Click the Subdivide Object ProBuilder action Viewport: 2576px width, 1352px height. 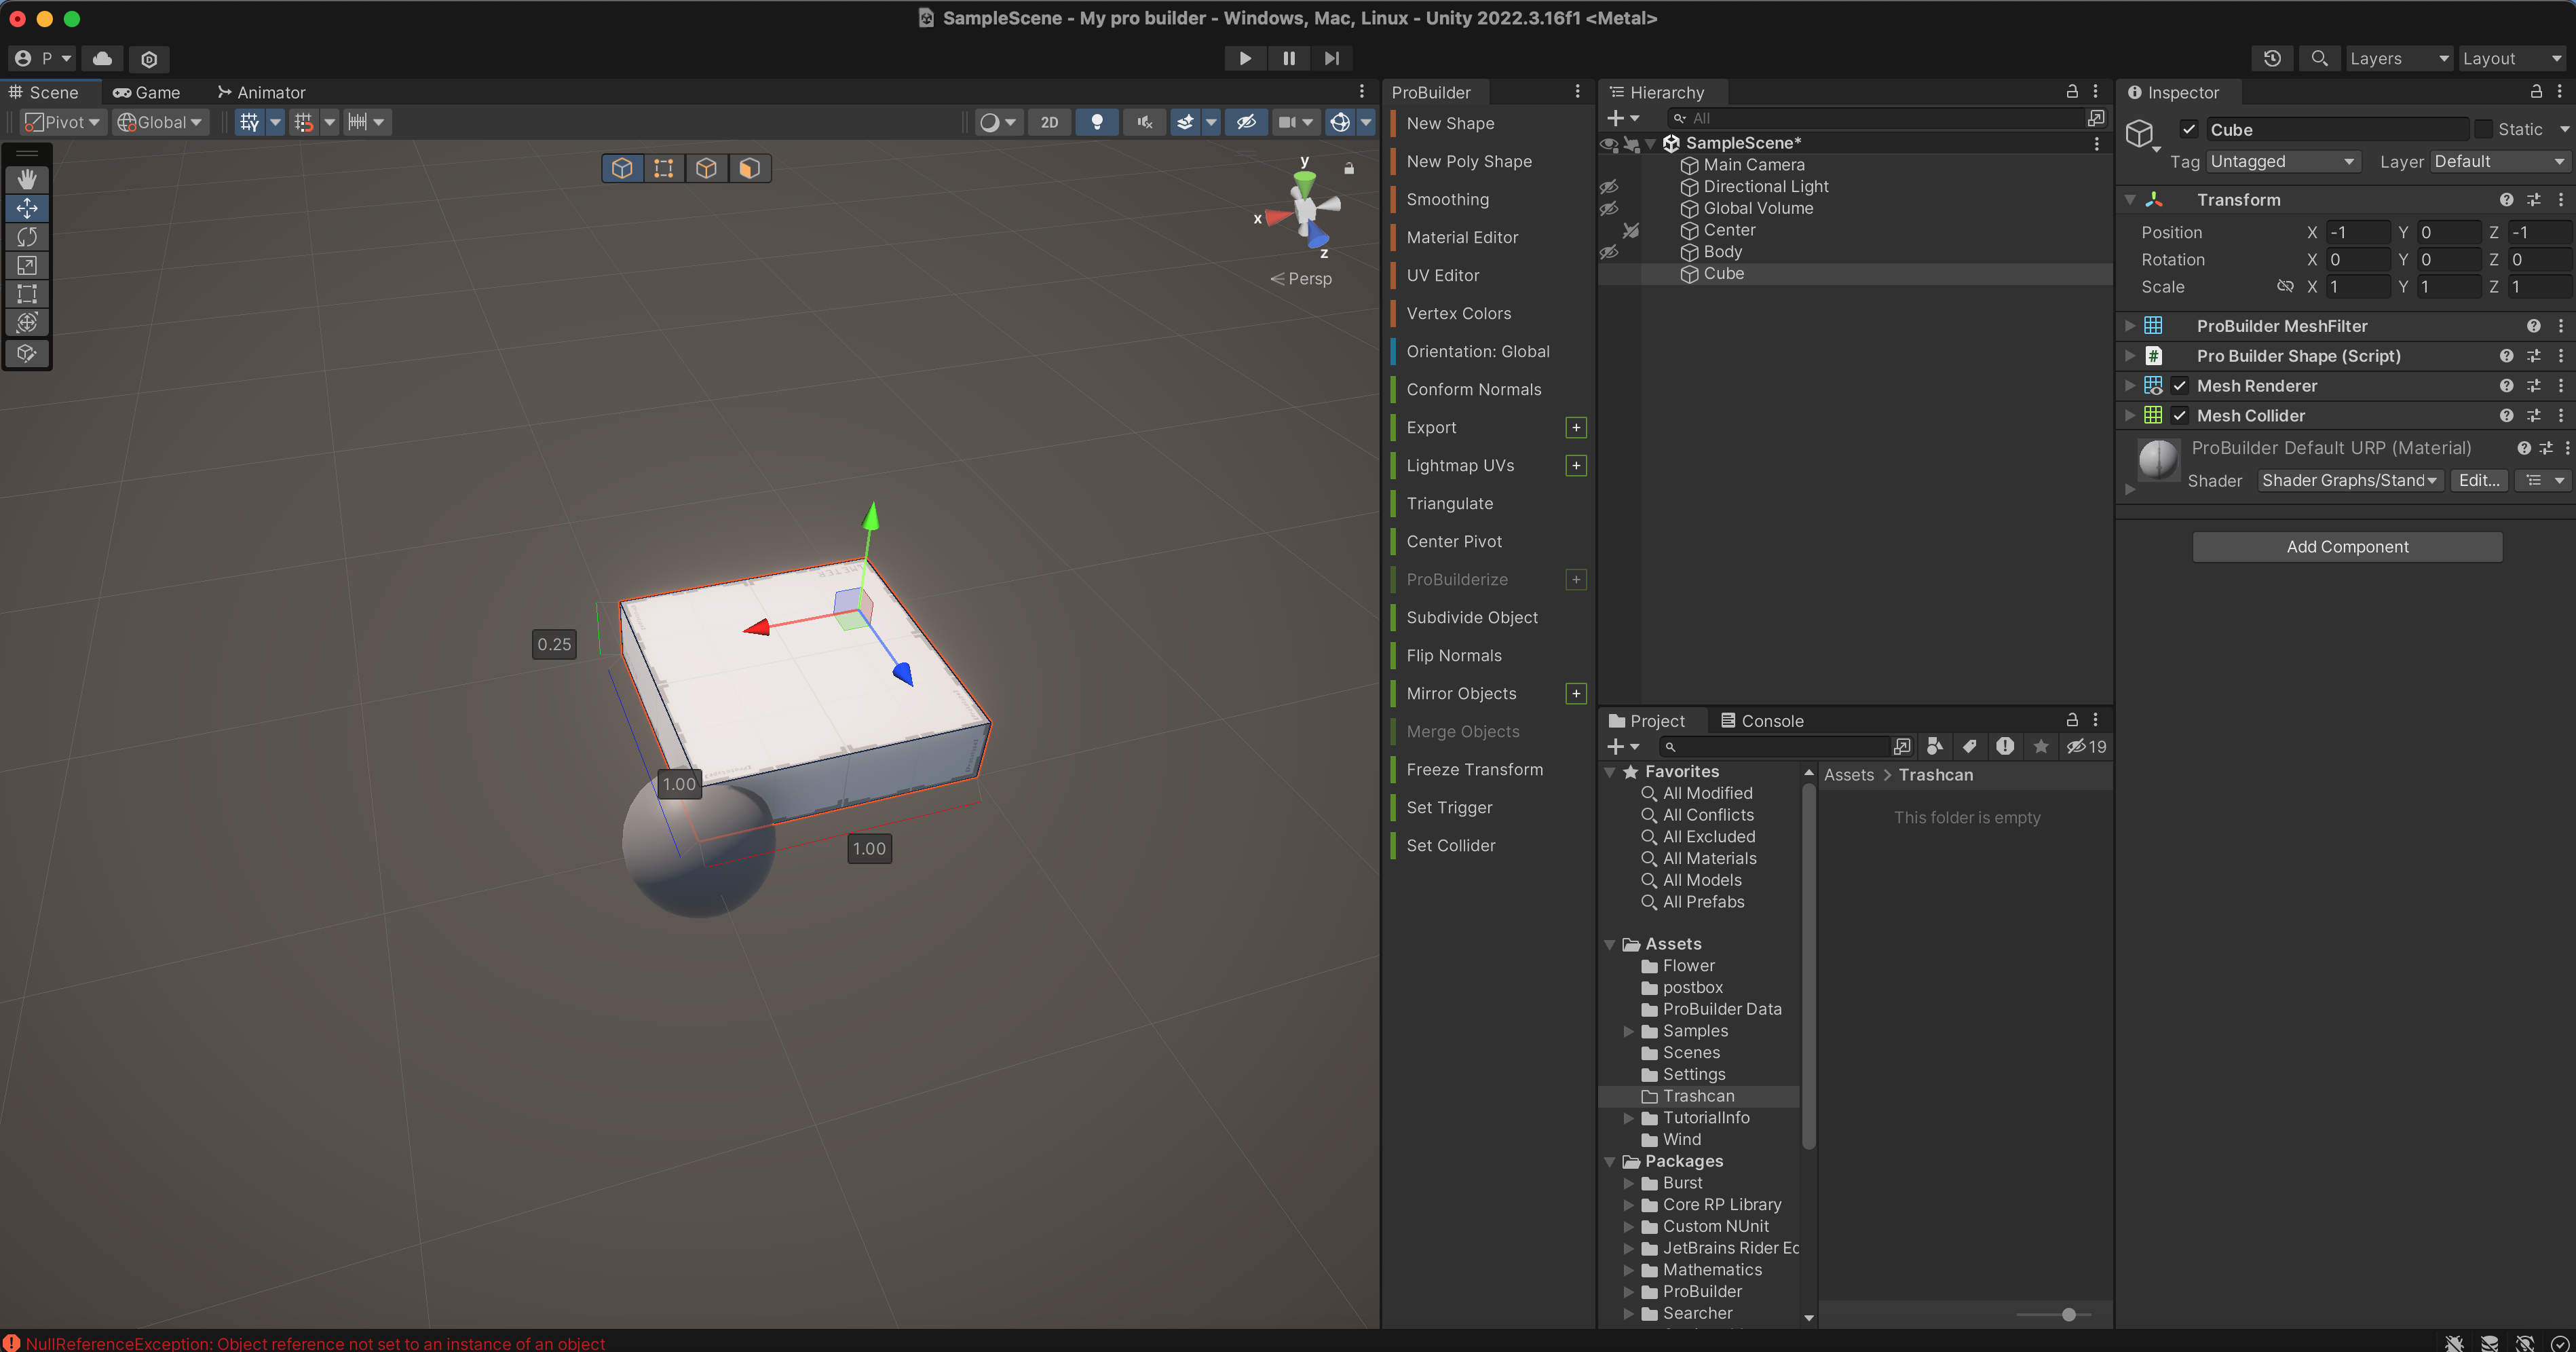(1471, 617)
